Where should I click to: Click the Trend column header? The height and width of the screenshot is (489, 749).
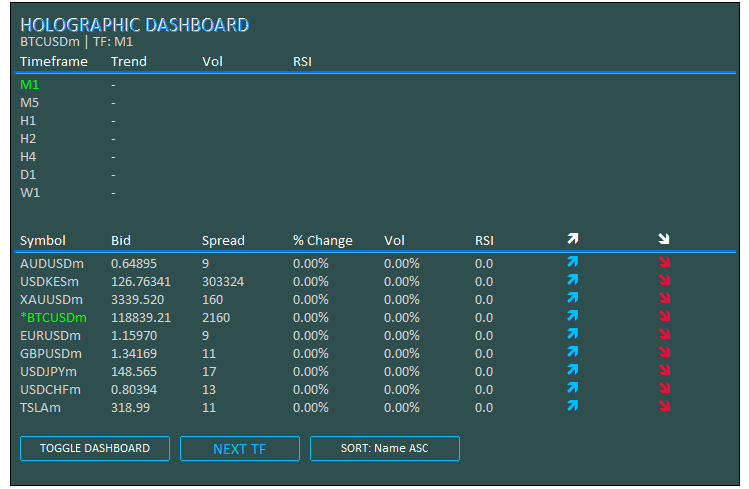click(x=129, y=62)
